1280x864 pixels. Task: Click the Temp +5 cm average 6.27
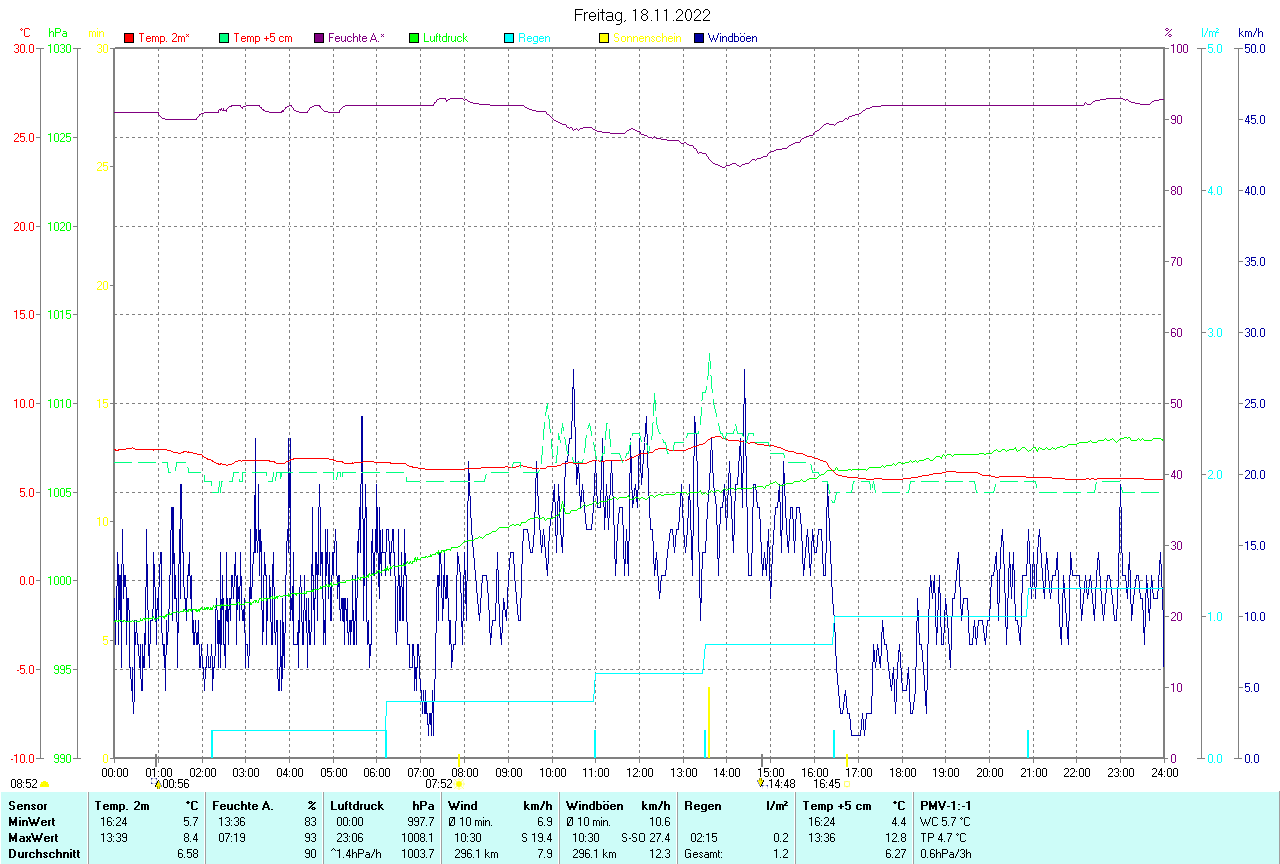coord(895,854)
